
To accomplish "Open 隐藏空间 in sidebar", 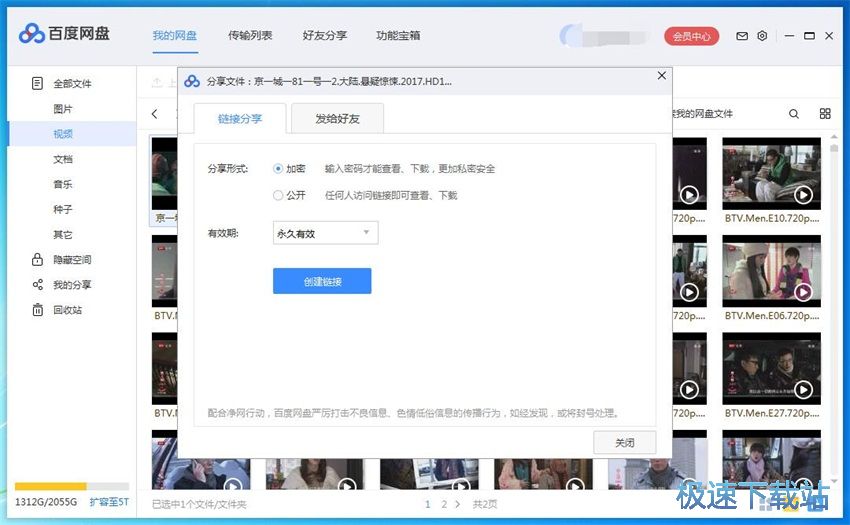I will click(72, 260).
